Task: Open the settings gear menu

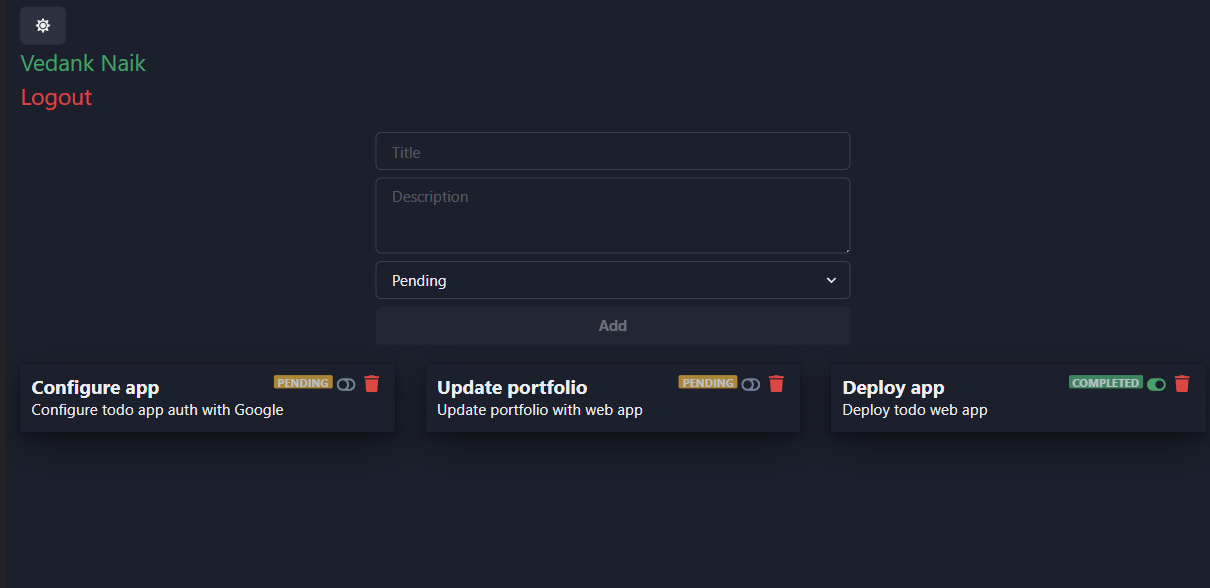Action: click(42, 25)
